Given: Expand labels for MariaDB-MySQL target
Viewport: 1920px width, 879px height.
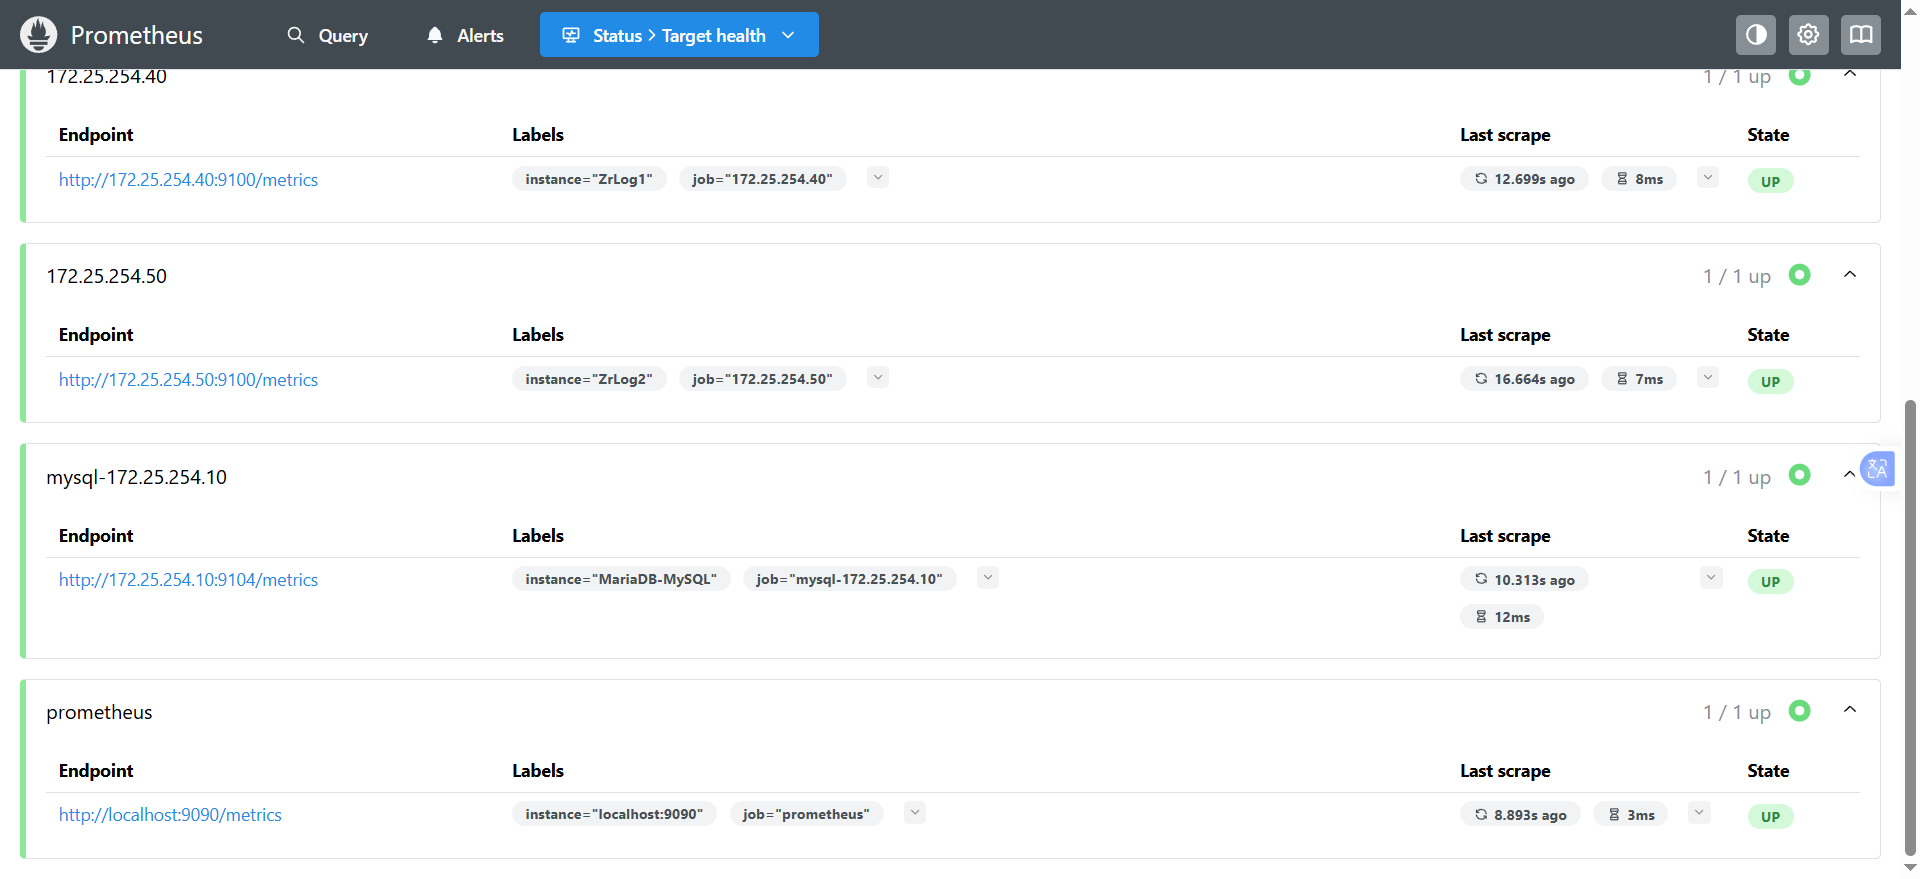Looking at the screenshot, I should click(x=988, y=578).
